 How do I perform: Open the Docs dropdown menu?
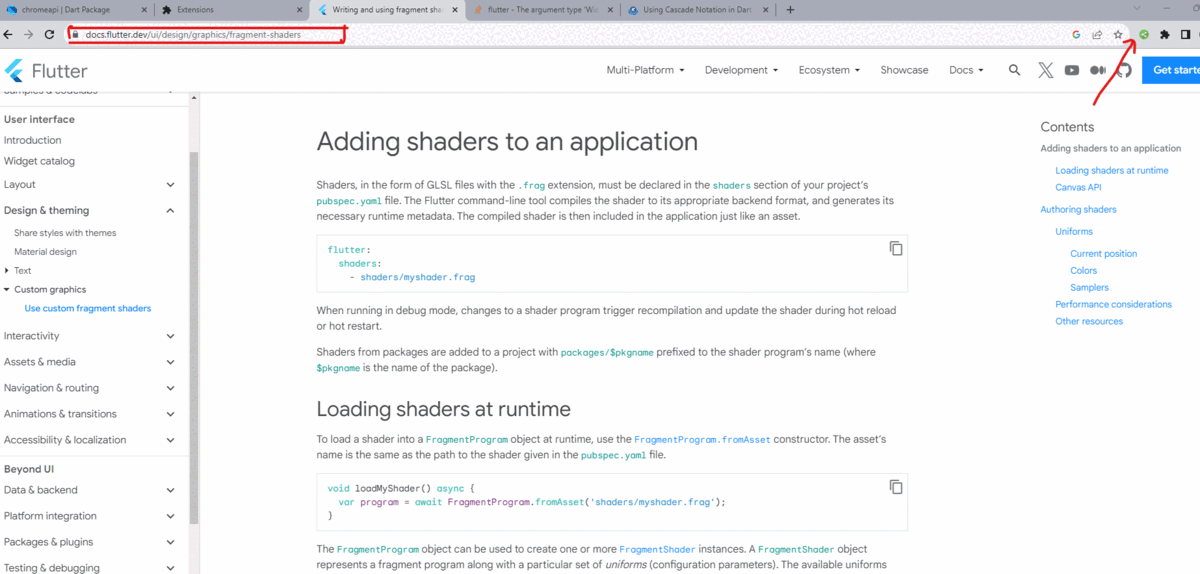[x=966, y=70]
